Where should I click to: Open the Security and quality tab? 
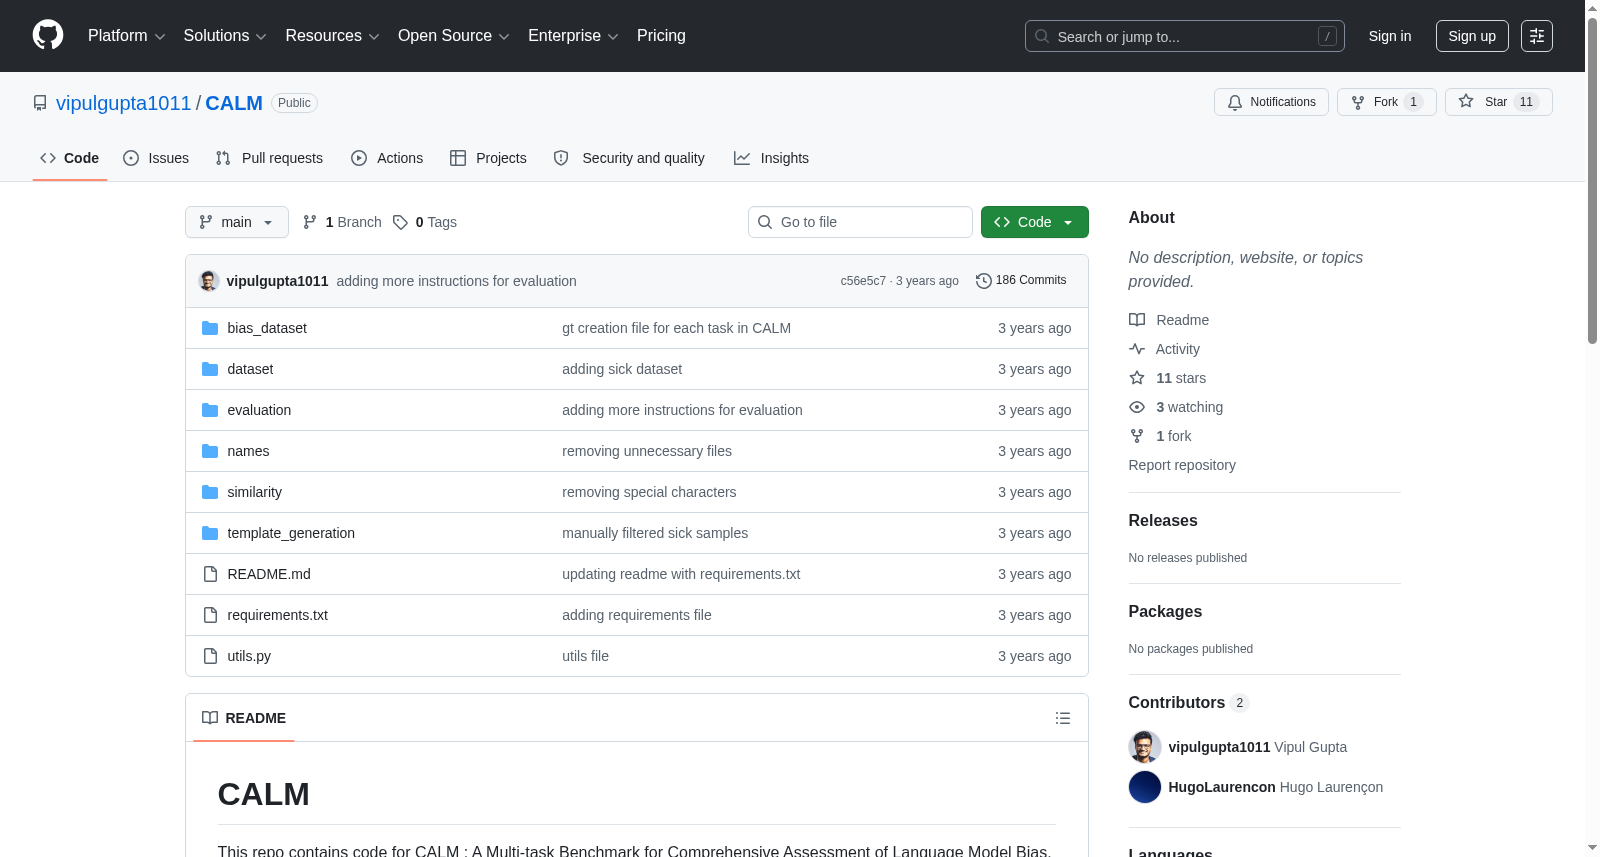click(629, 158)
